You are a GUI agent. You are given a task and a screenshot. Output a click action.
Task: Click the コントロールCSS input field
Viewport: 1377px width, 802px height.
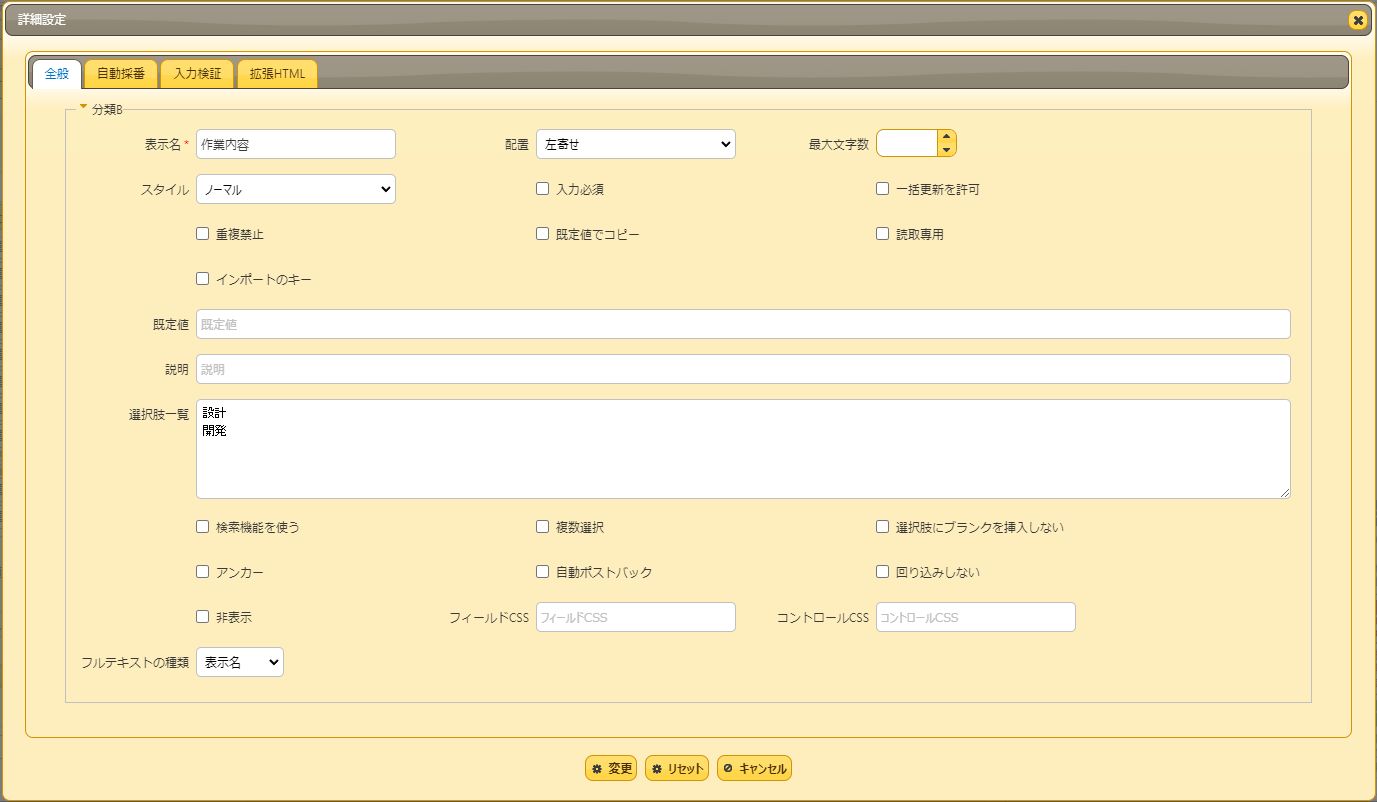coord(976,617)
